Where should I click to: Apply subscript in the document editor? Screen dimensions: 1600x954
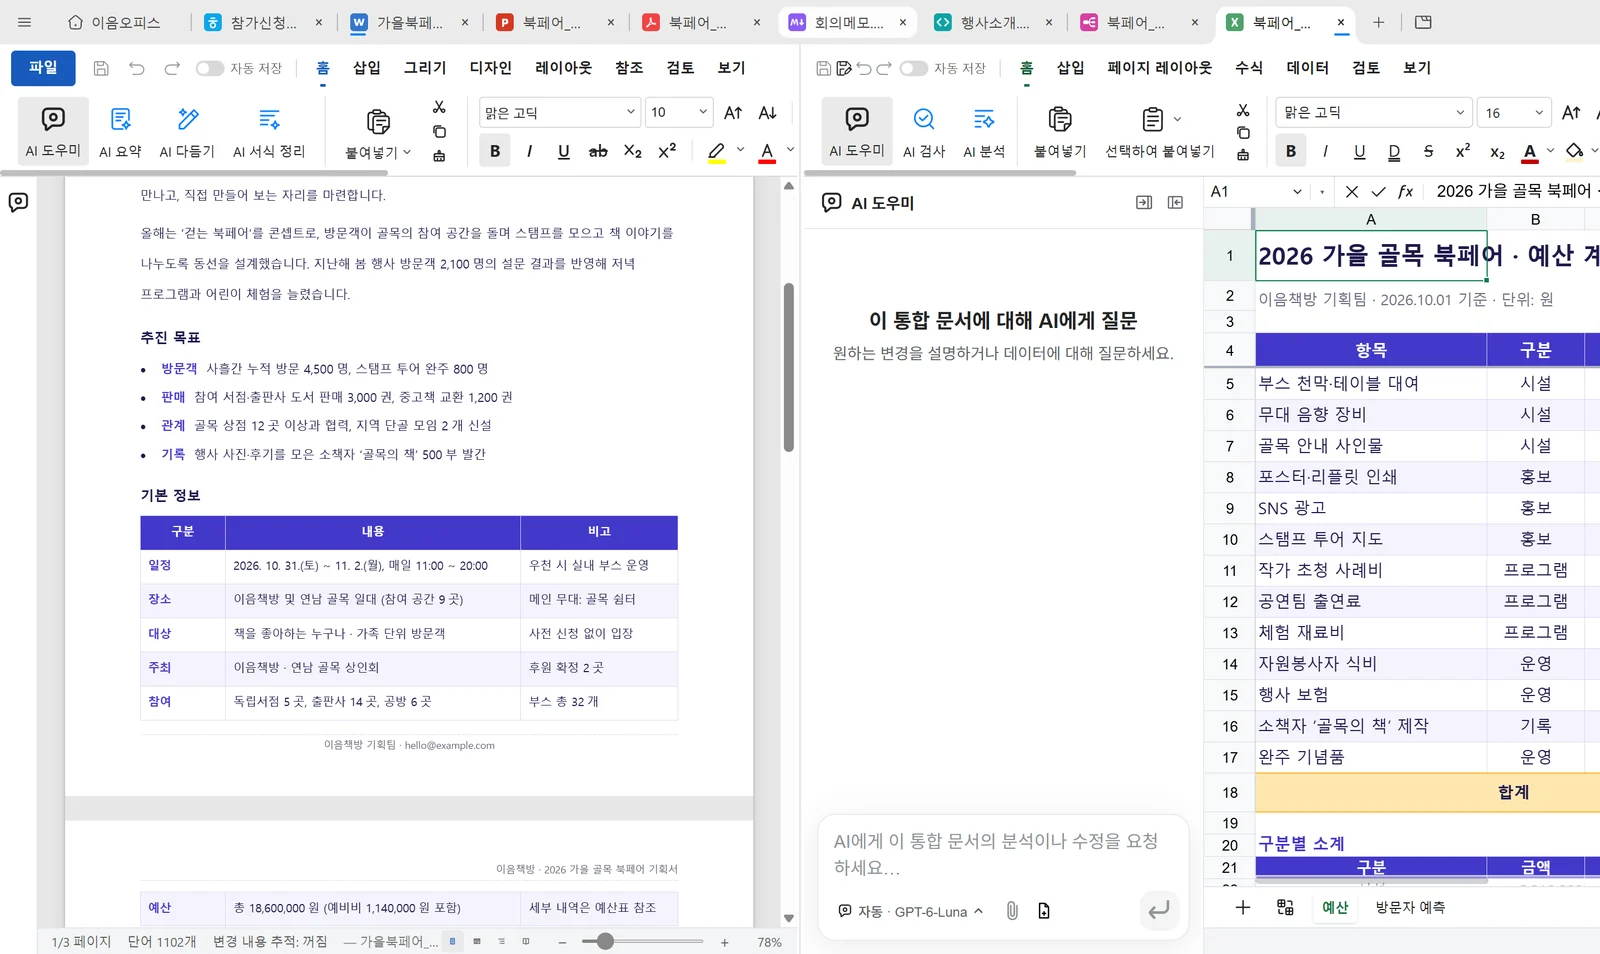633,151
